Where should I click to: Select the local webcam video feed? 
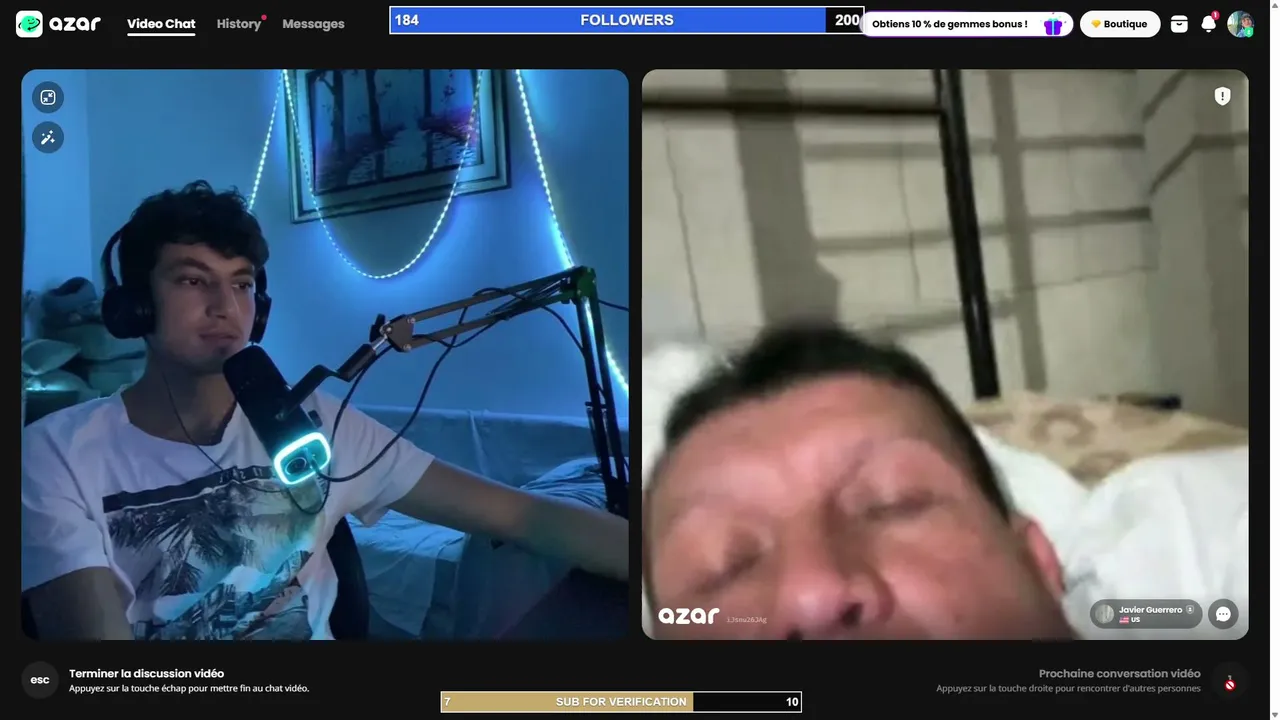[x=325, y=354]
